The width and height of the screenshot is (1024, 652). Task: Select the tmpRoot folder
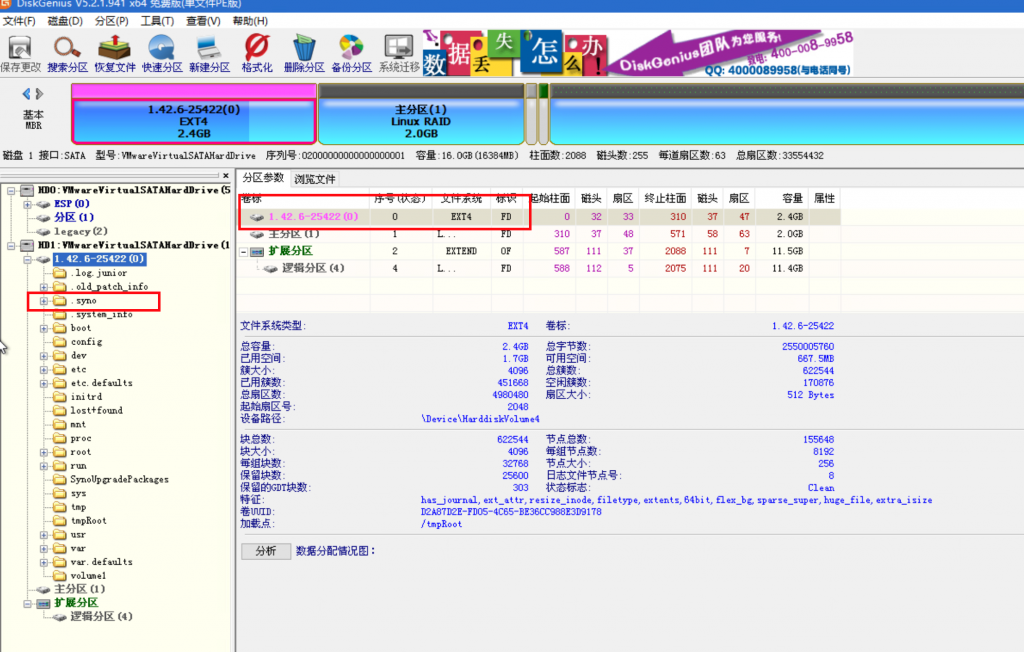[x=88, y=521]
